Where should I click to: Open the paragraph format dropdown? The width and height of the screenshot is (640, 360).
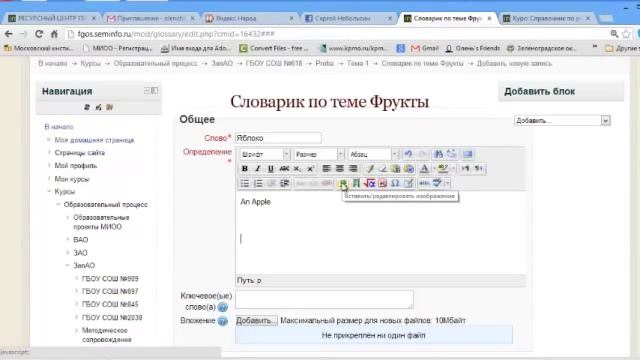pyautogui.click(x=373, y=154)
